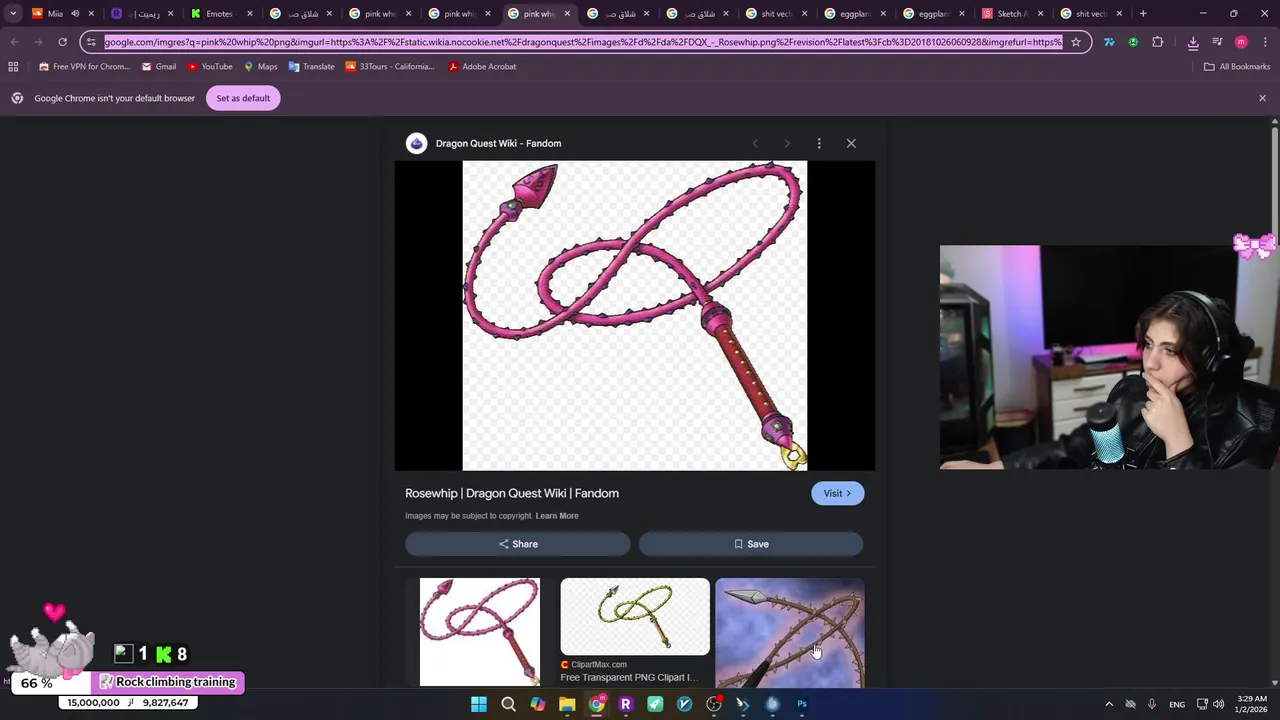1280x720 pixels.
Task: Open the Chrome profile avatar
Action: click(1241, 42)
